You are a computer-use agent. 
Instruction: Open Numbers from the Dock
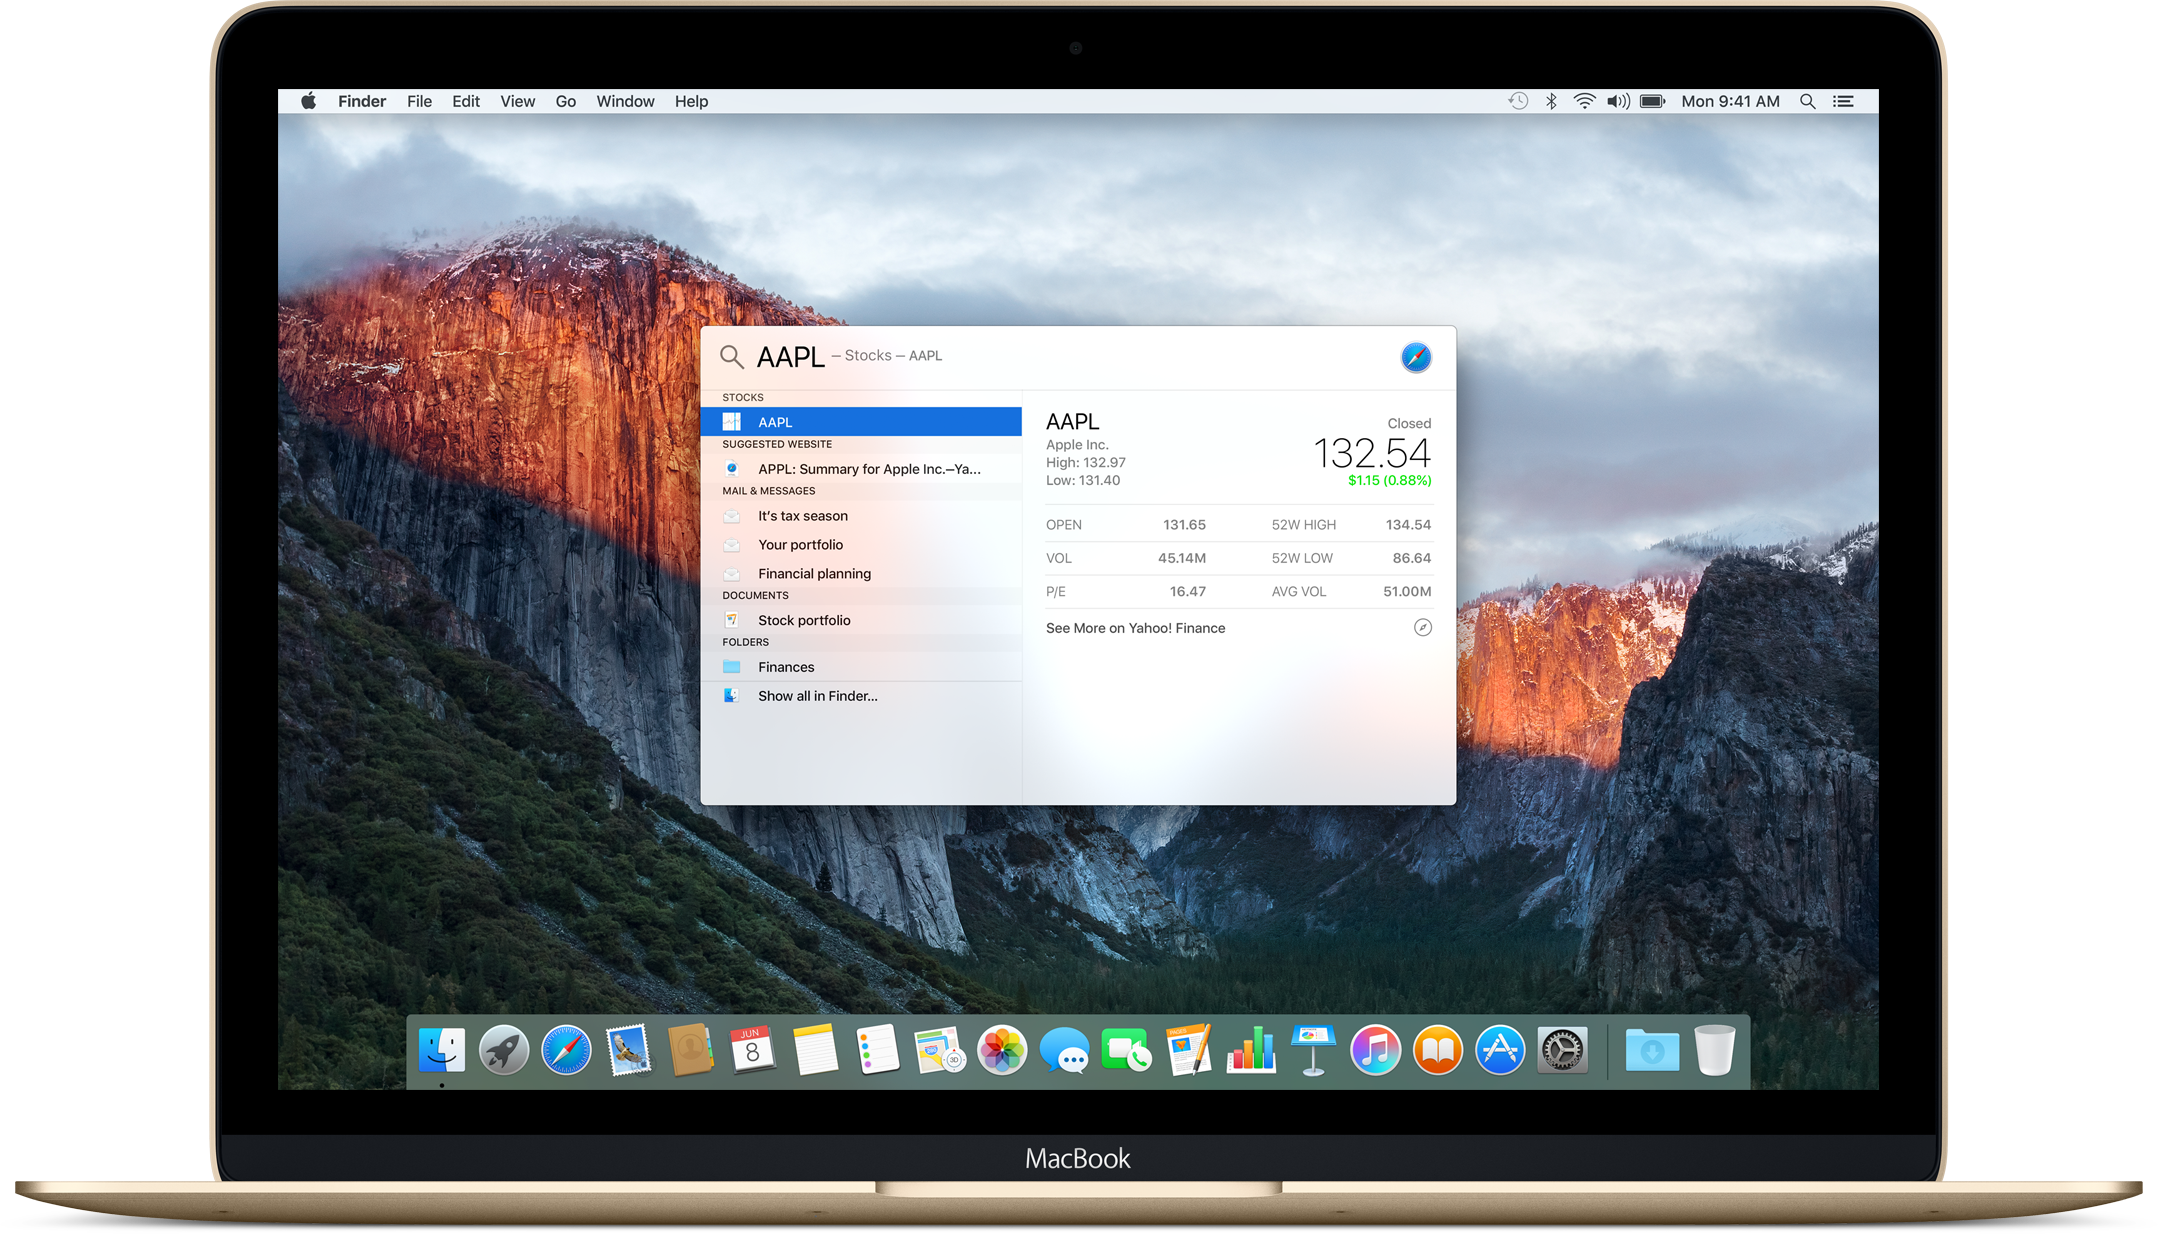pos(1251,1050)
